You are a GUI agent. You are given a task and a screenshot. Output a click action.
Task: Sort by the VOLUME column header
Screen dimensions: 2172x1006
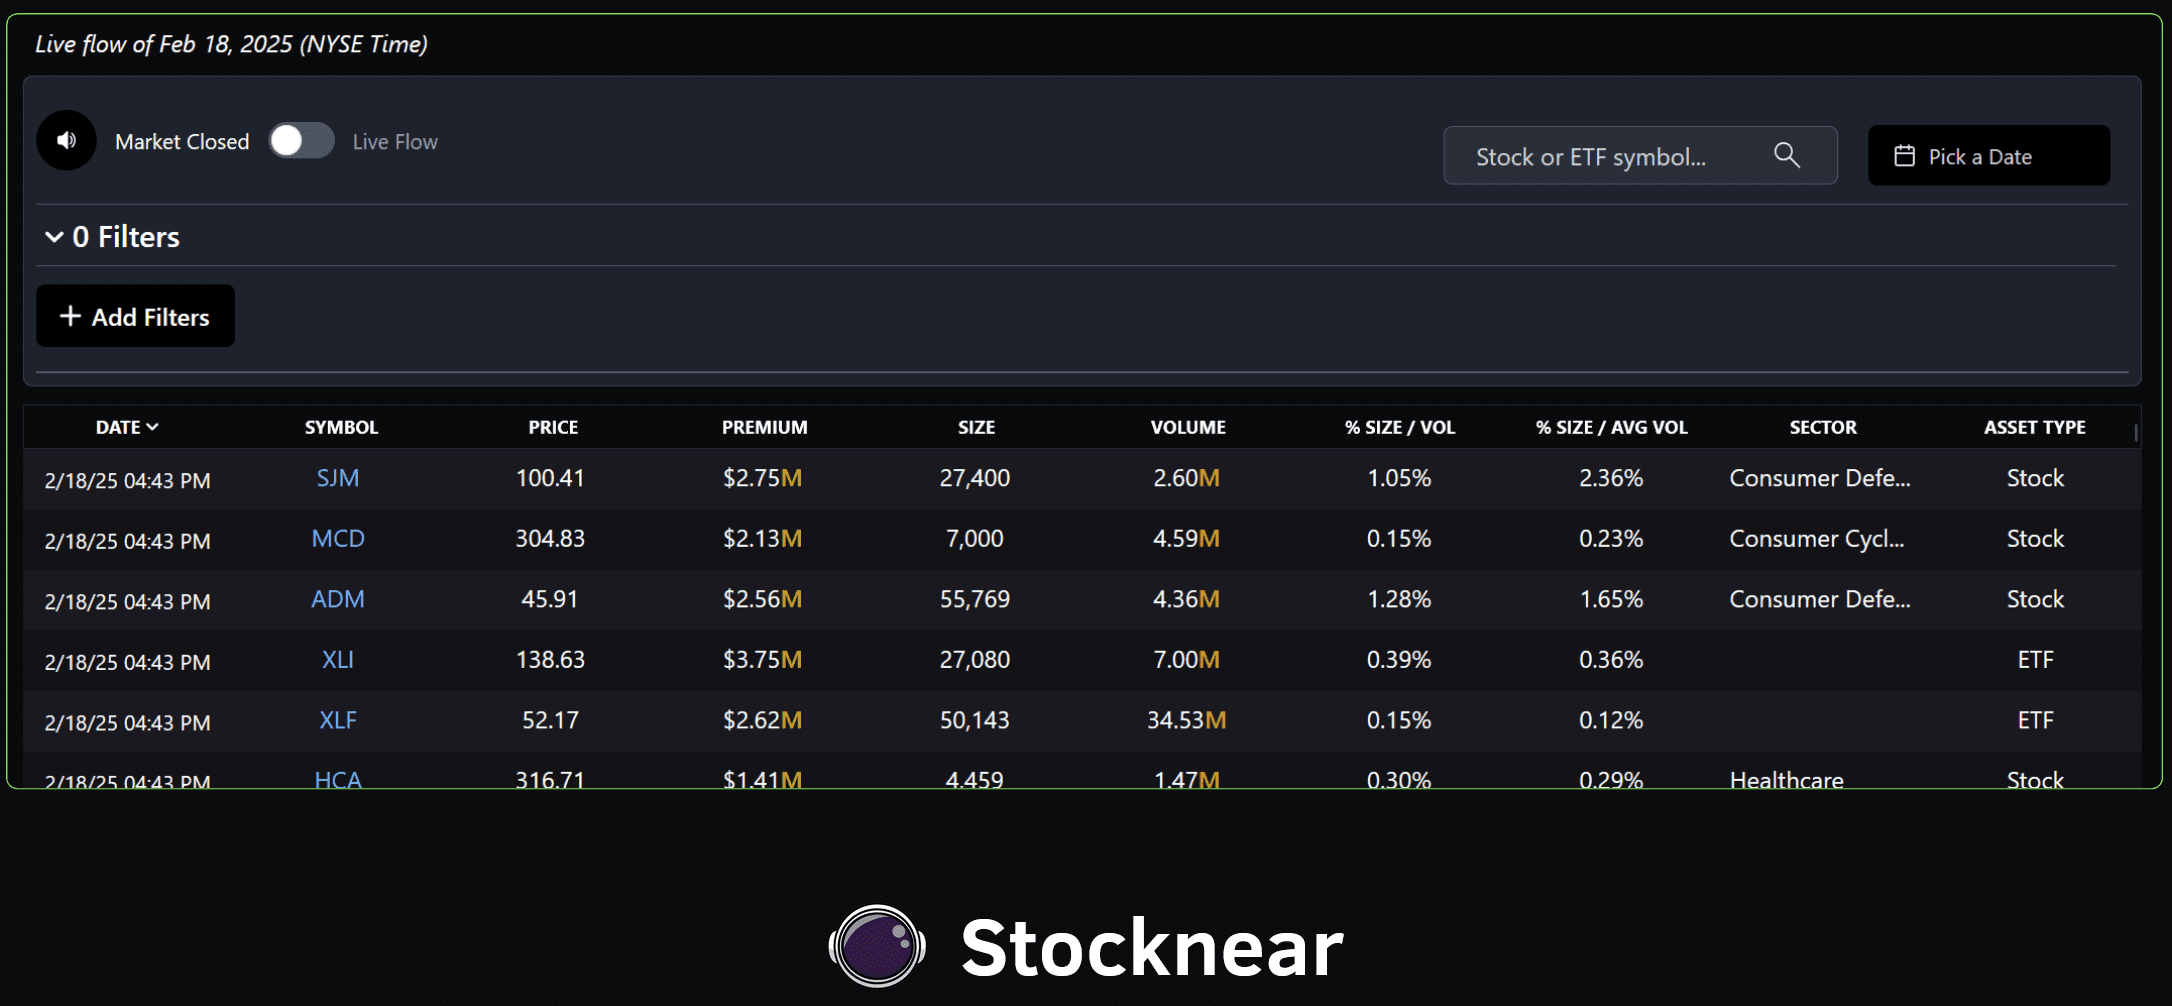click(x=1188, y=427)
